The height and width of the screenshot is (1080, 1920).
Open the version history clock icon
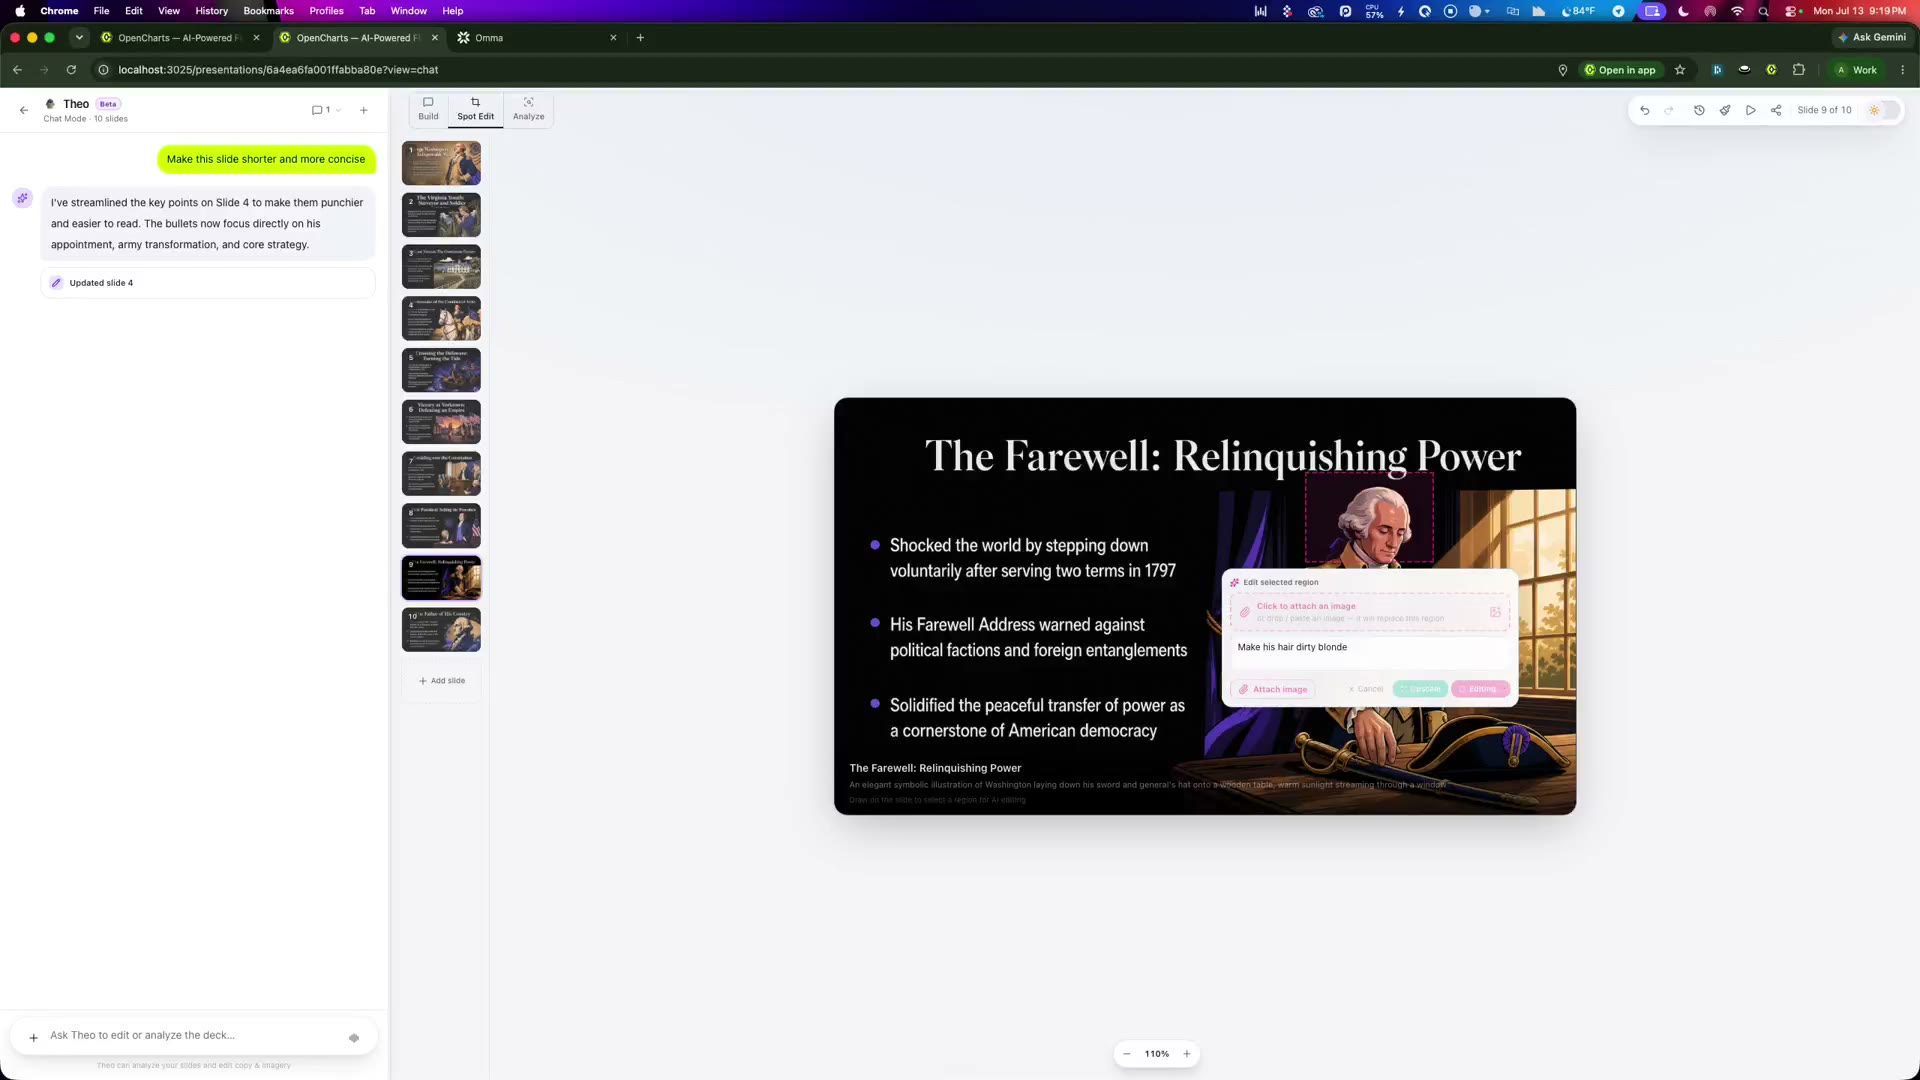[x=1699, y=110]
